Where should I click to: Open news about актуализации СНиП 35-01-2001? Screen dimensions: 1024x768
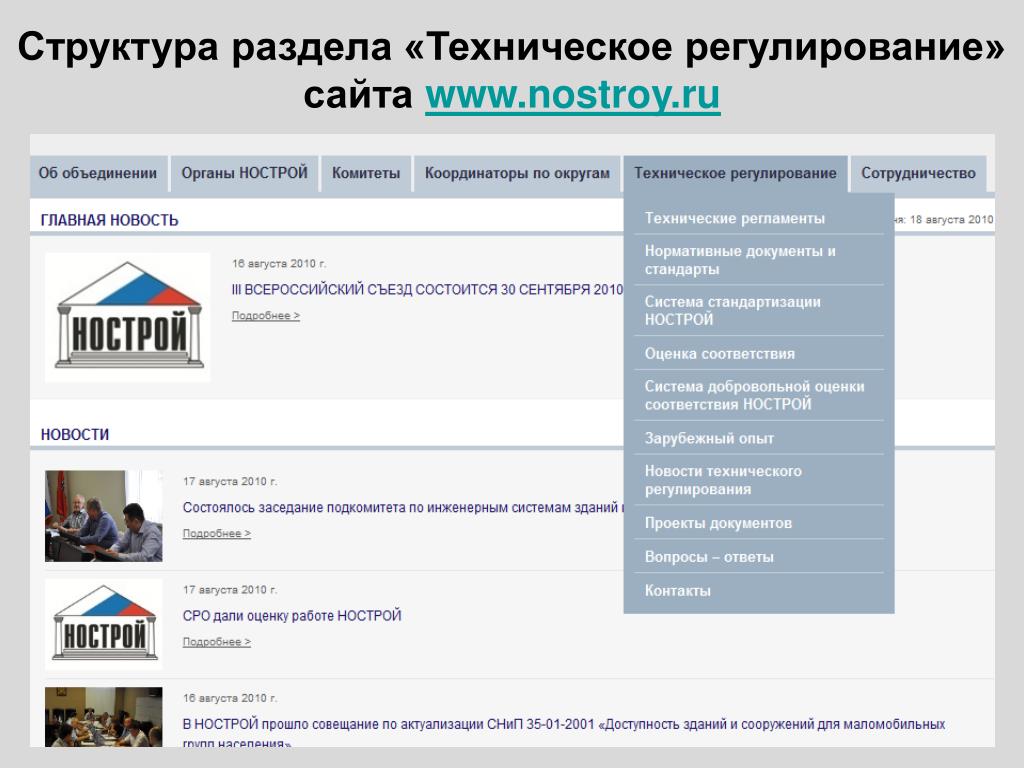564,732
